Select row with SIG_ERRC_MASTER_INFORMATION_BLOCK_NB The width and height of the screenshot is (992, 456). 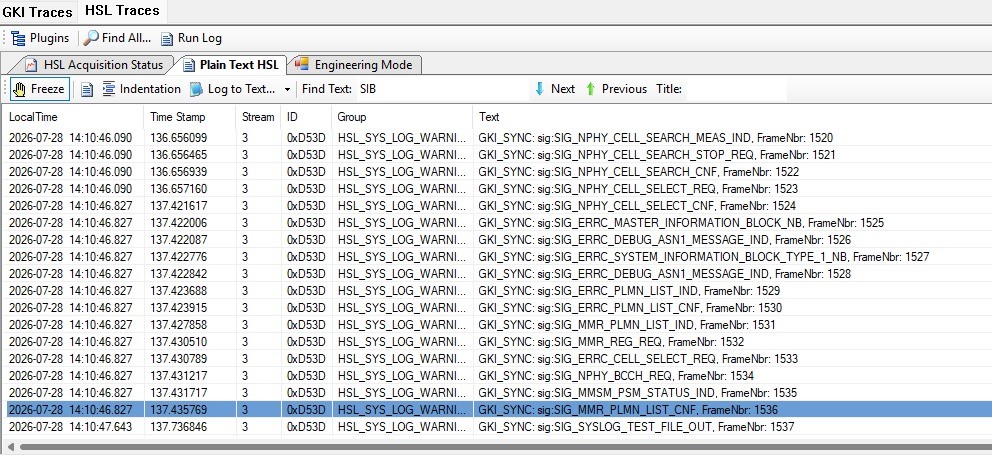click(x=499, y=223)
